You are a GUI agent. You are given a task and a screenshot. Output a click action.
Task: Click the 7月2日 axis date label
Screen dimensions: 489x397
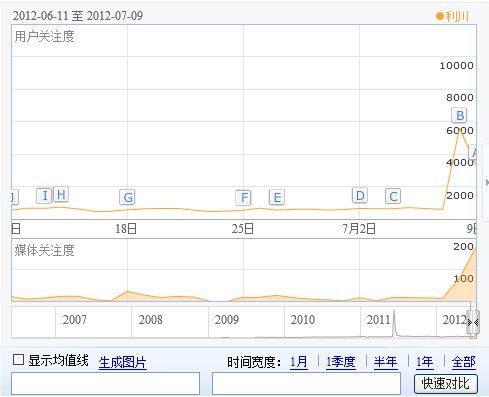pyautogui.click(x=359, y=229)
